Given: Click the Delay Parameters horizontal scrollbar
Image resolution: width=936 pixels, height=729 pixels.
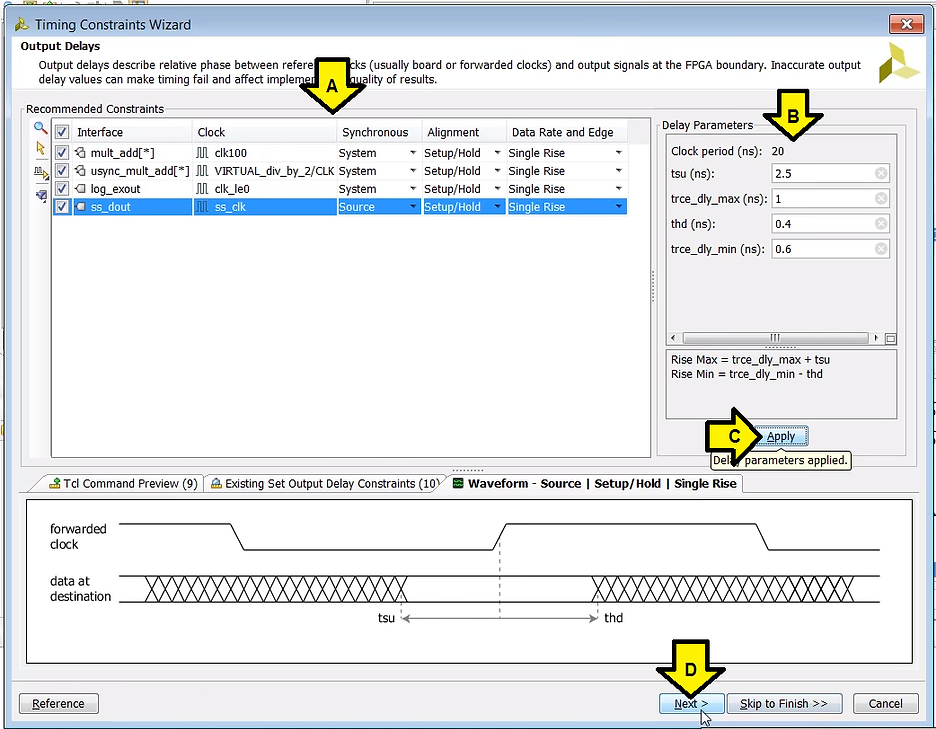Looking at the screenshot, I should point(775,339).
